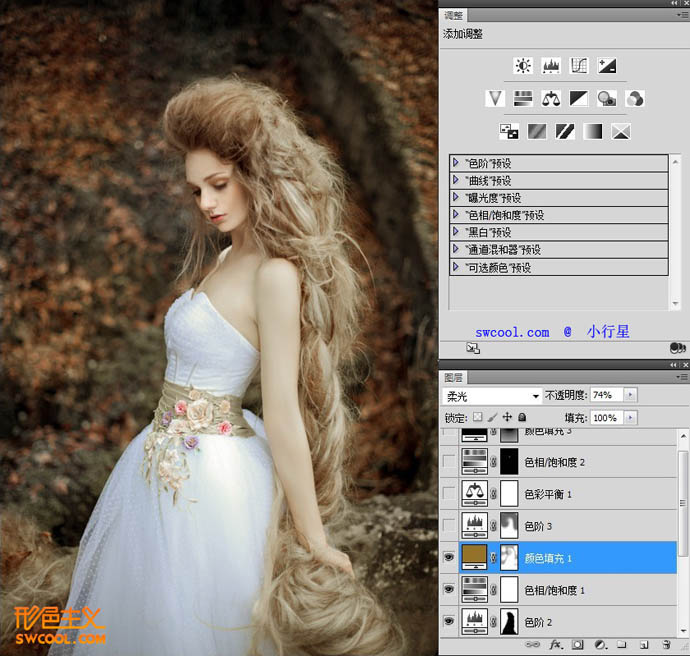The height and width of the screenshot is (656, 690).
Task: Click the Curves adjustment icon
Action: pyautogui.click(x=578, y=66)
